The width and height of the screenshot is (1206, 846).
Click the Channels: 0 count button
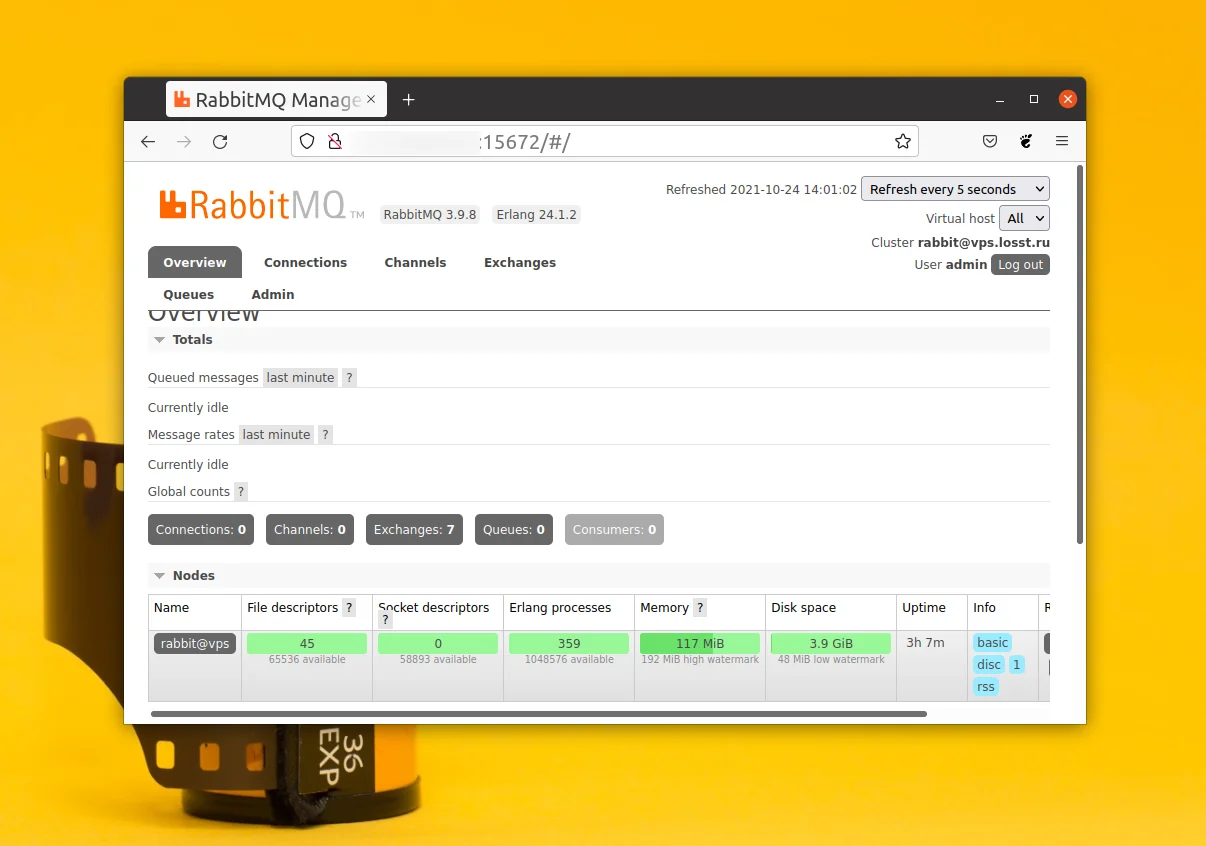(310, 530)
